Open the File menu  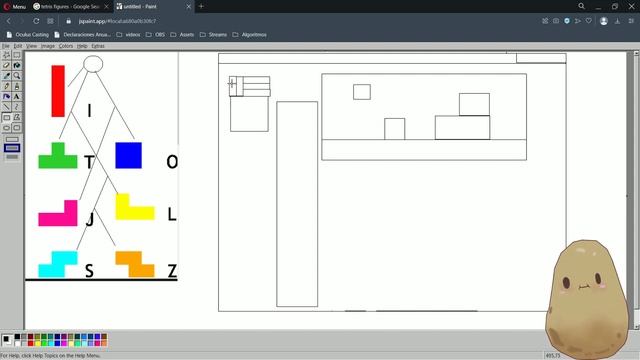[6, 46]
